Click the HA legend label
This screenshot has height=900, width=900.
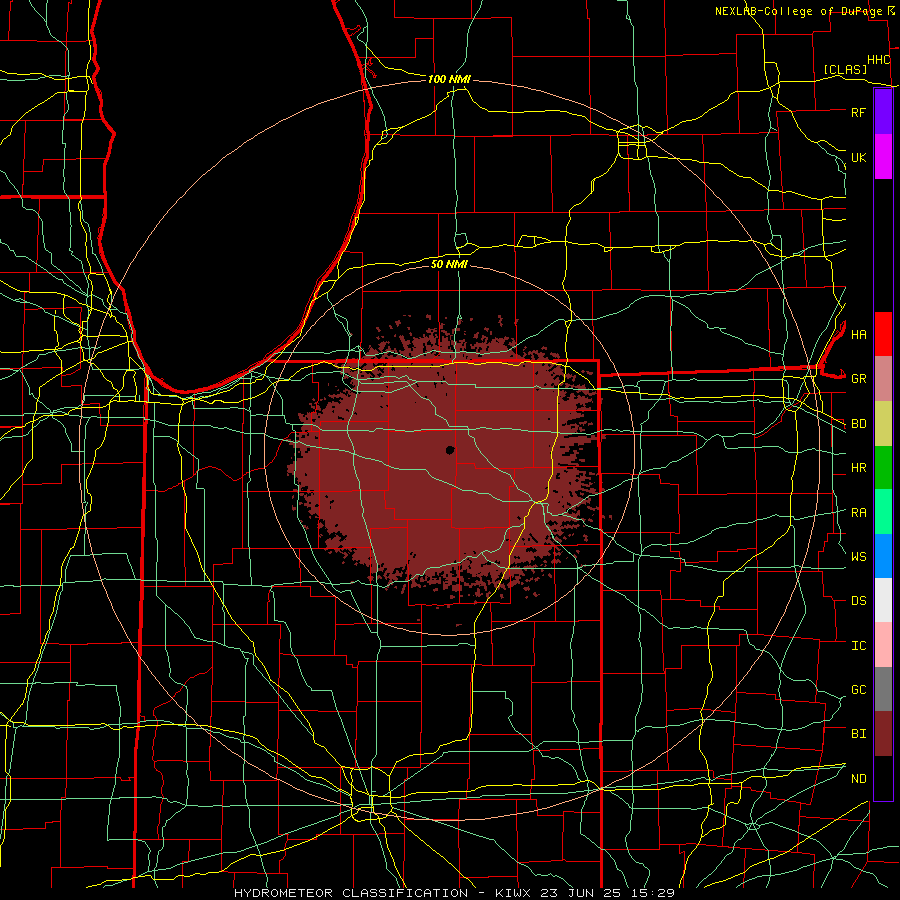point(858,334)
